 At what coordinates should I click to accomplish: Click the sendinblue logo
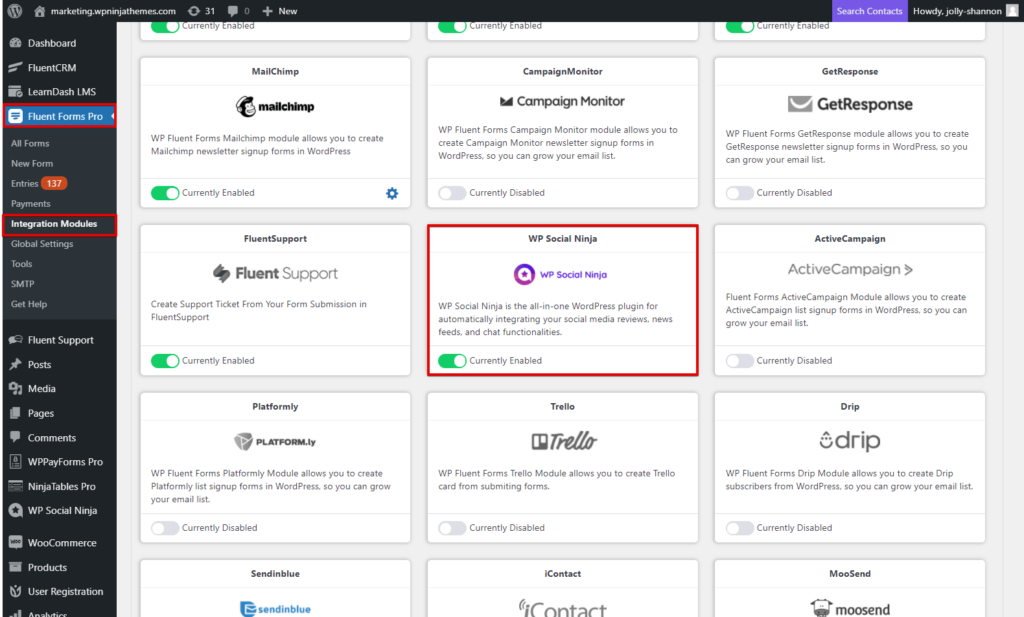click(x=275, y=609)
